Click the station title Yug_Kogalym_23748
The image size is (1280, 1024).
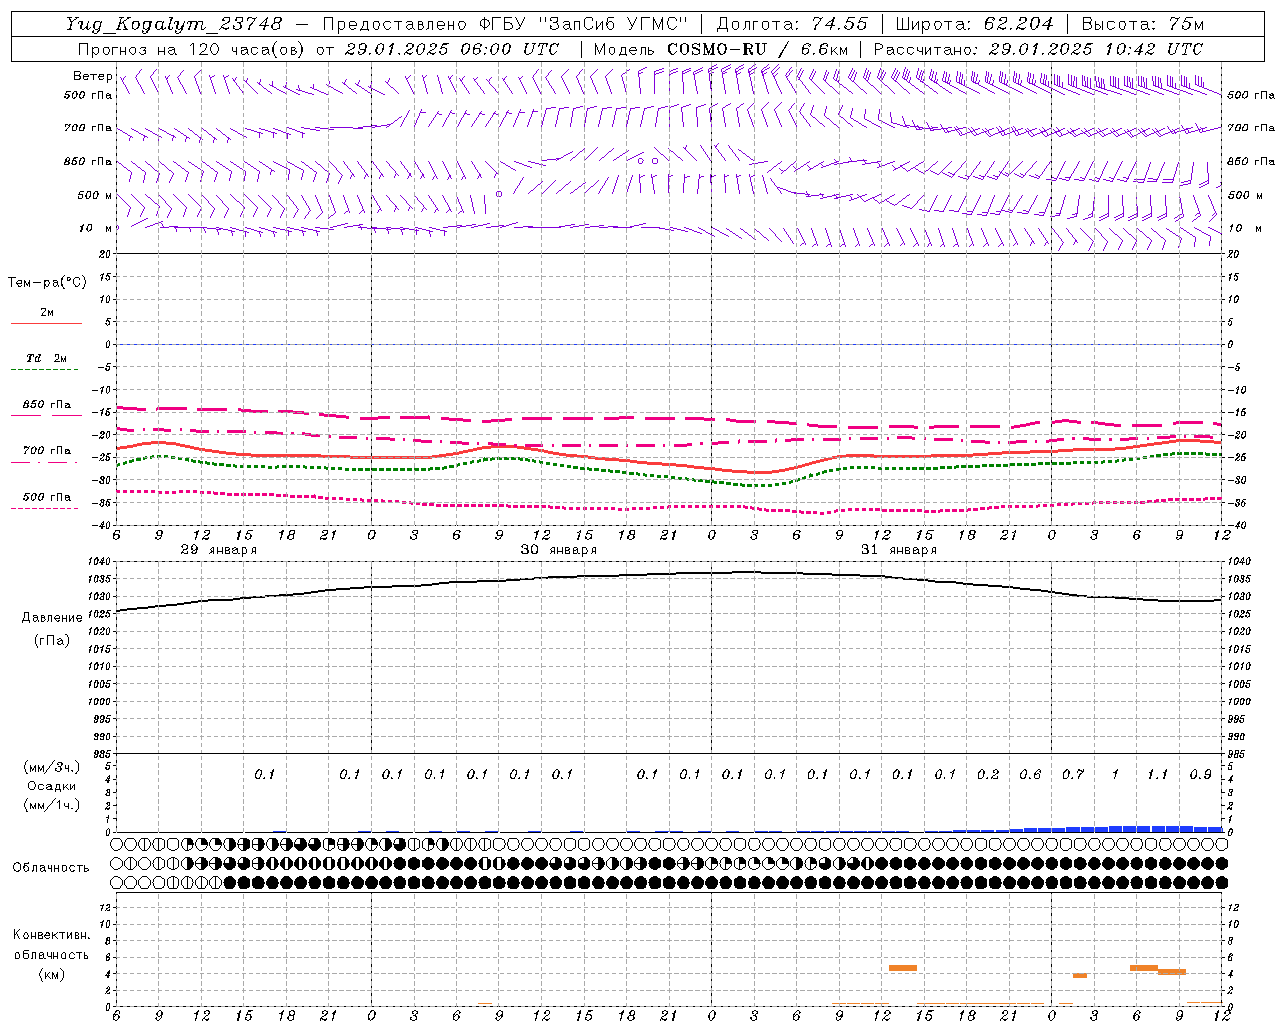pos(174,24)
